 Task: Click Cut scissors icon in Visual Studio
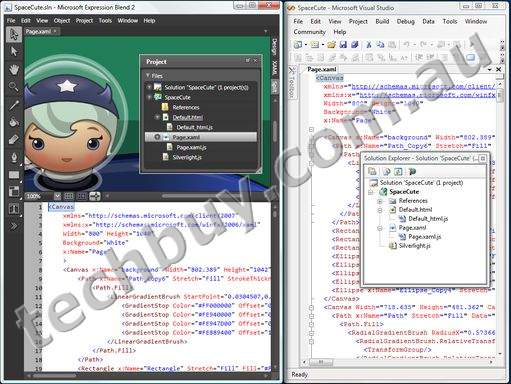369,44
